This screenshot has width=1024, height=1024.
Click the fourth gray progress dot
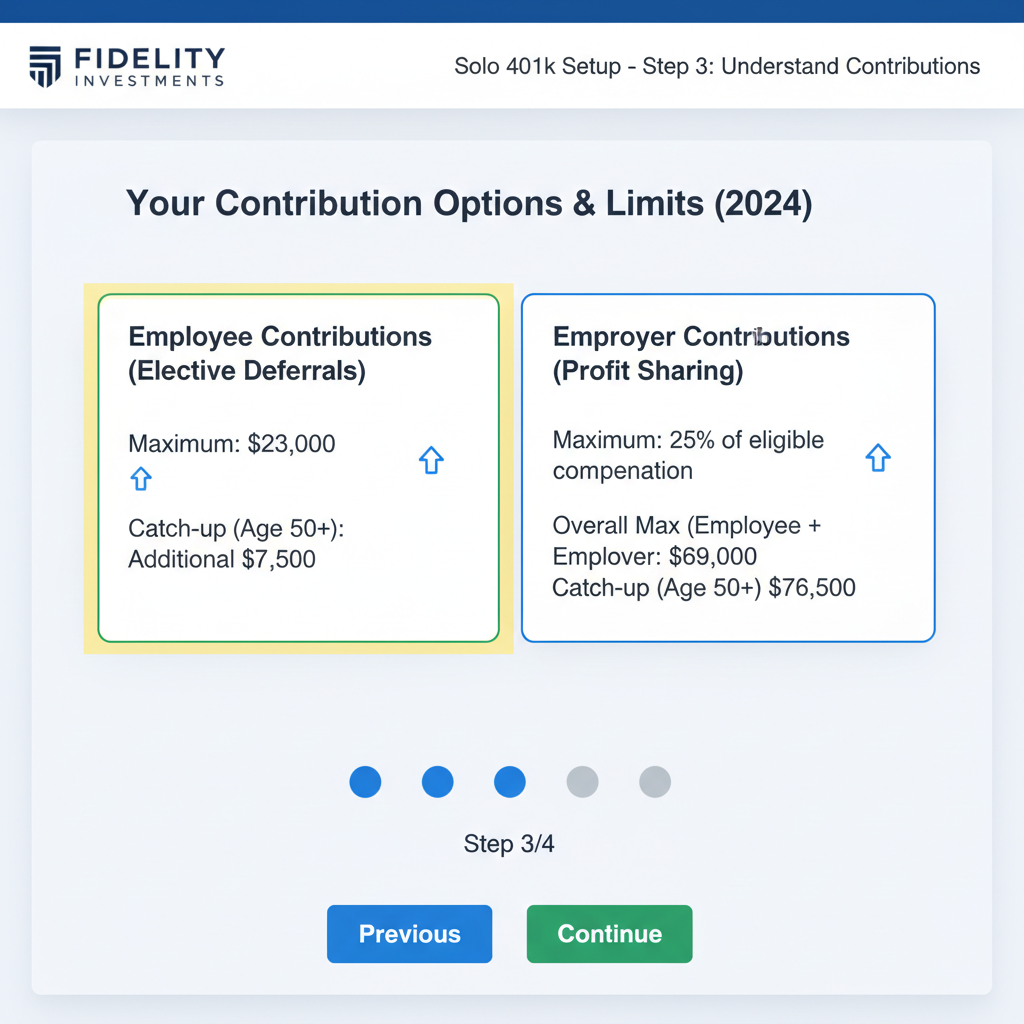(582, 782)
